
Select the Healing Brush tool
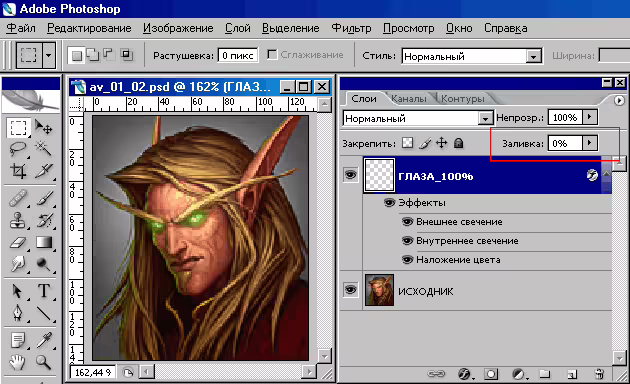[18, 198]
